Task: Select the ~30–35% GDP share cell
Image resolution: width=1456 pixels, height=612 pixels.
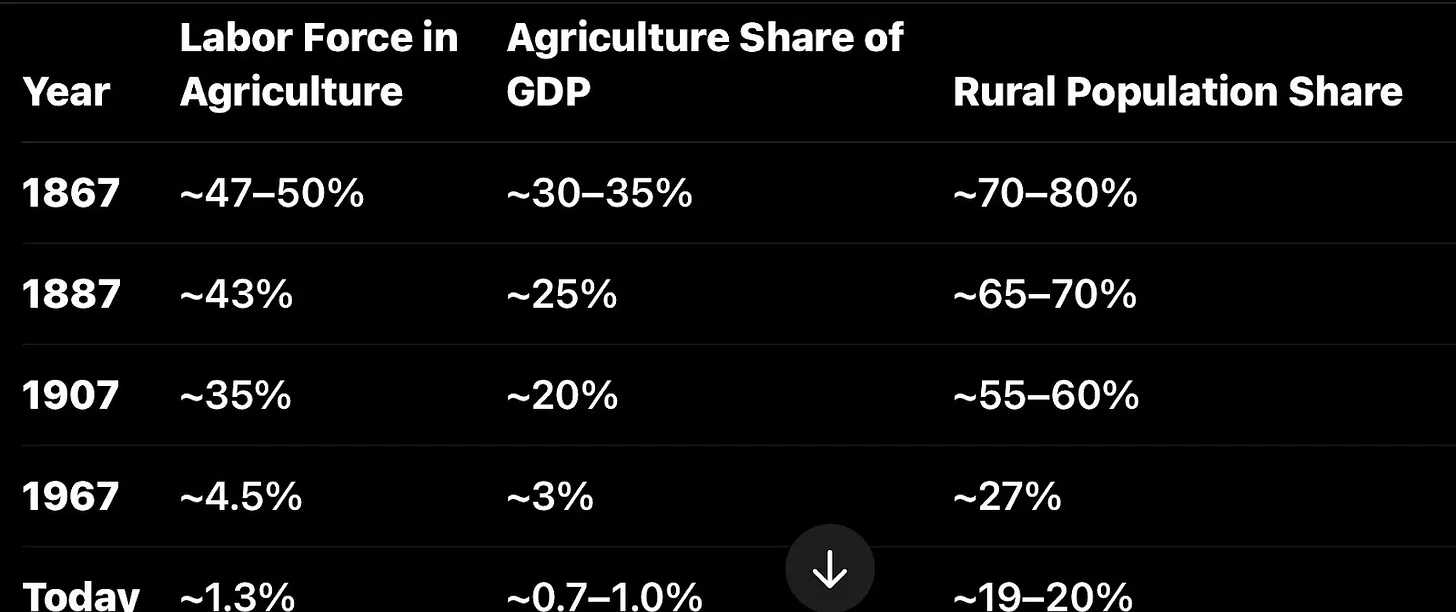Action: click(599, 193)
